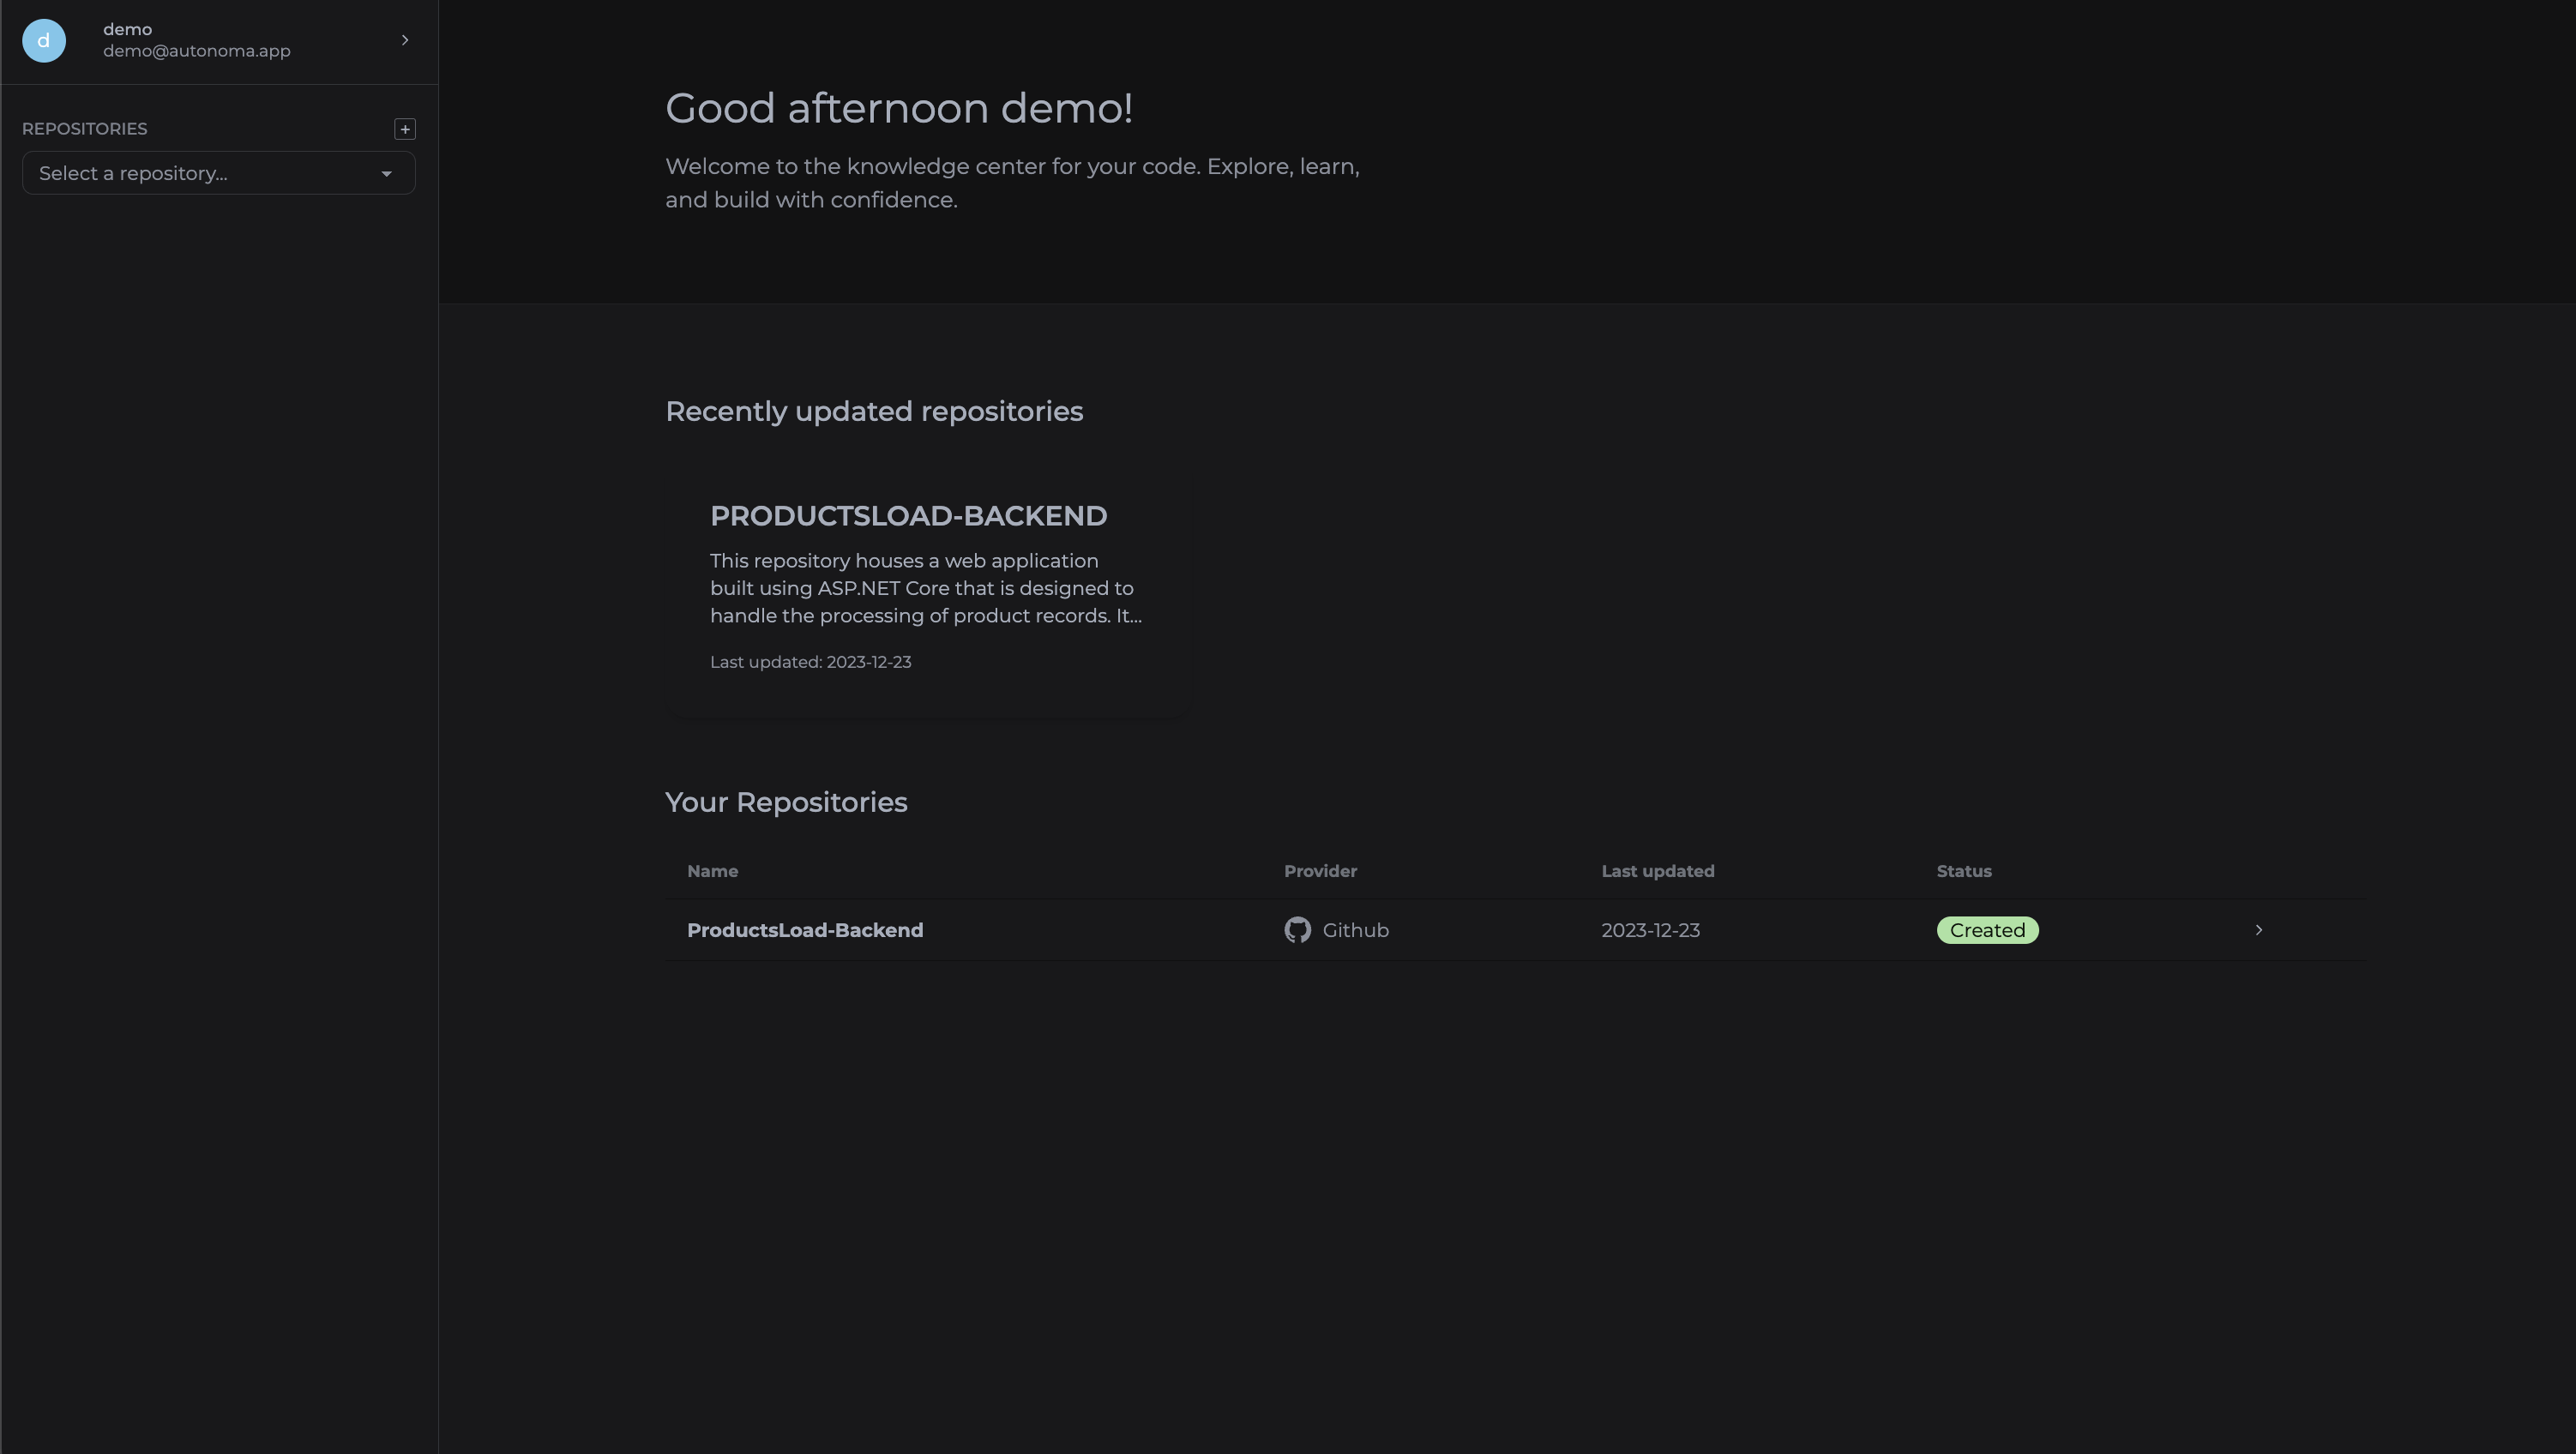This screenshot has width=2576, height=1454.
Task: Click ProductsLoad-Backend name in the table
Action: (805, 930)
